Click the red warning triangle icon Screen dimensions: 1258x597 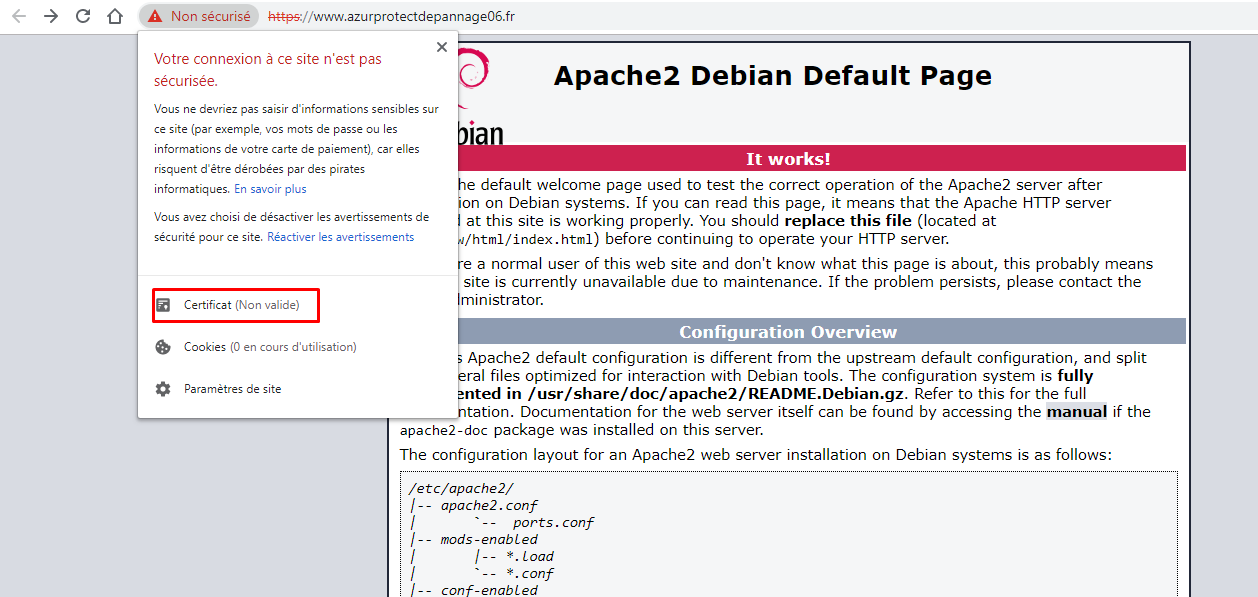(x=154, y=17)
